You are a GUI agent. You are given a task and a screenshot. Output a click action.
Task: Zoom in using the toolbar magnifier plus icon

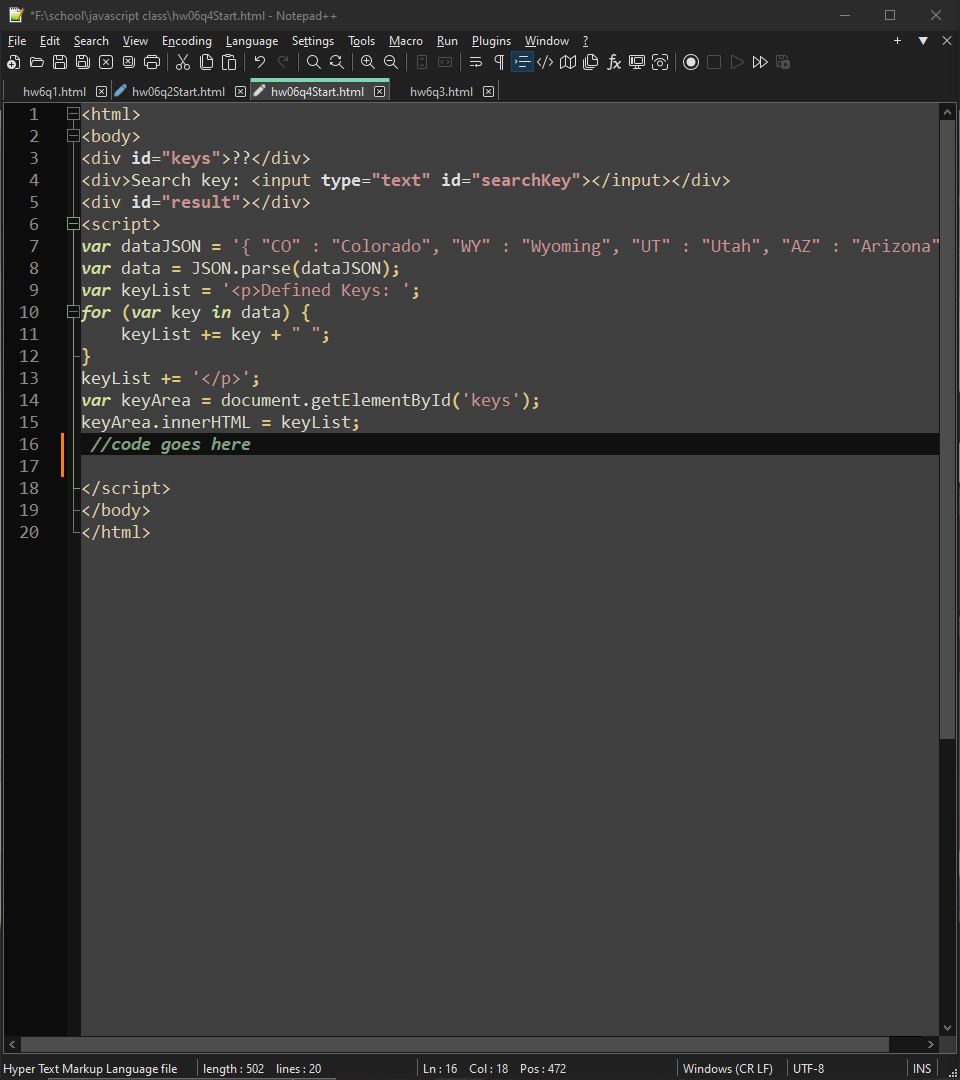click(x=368, y=62)
